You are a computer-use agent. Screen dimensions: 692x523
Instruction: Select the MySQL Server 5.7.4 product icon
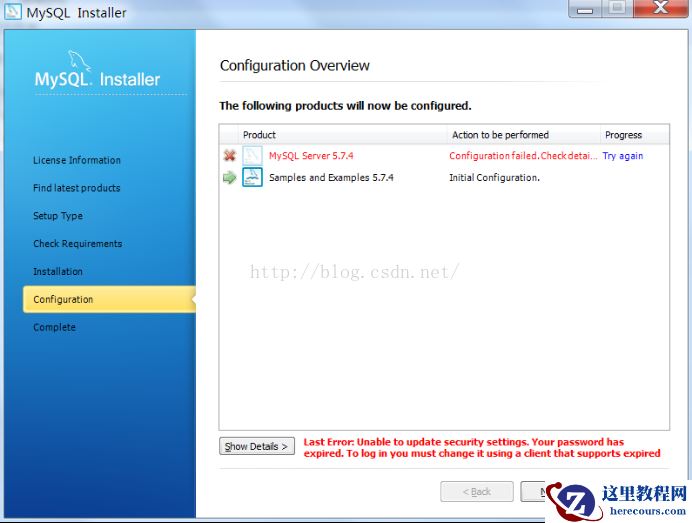[x=252, y=155]
